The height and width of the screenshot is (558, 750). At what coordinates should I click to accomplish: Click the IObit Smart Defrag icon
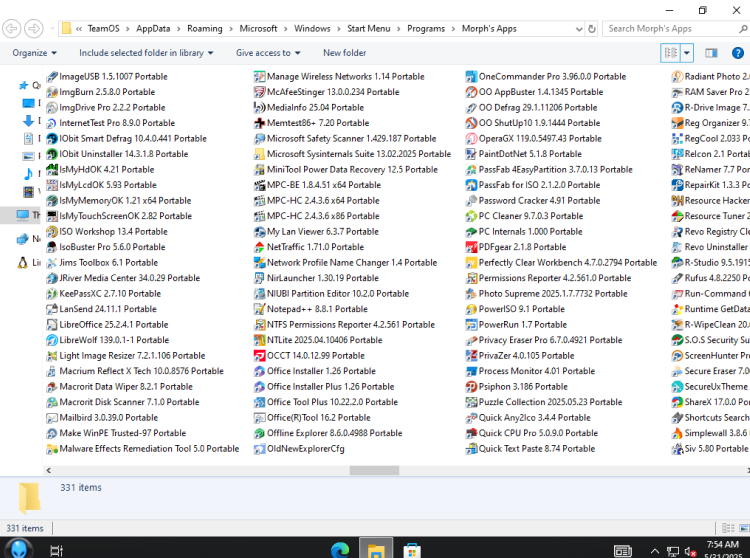point(52,139)
